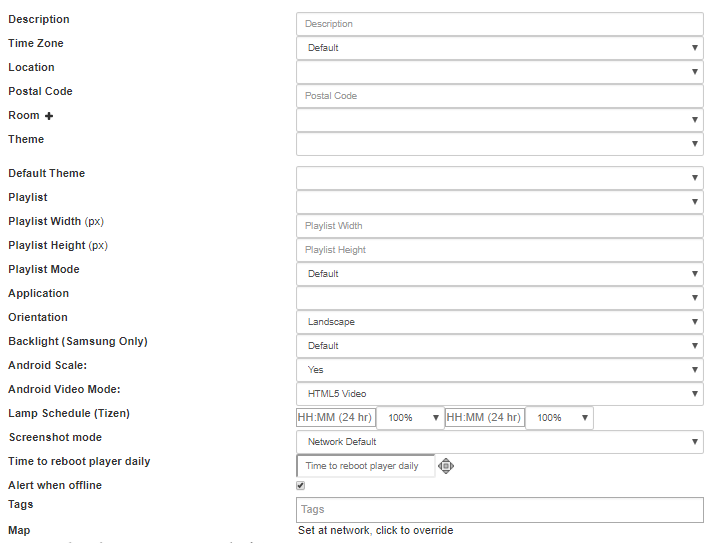Open the Android Video Mode dropdown
Image resolution: width=709 pixels, height=543 pixels.
tap(500, 394)
